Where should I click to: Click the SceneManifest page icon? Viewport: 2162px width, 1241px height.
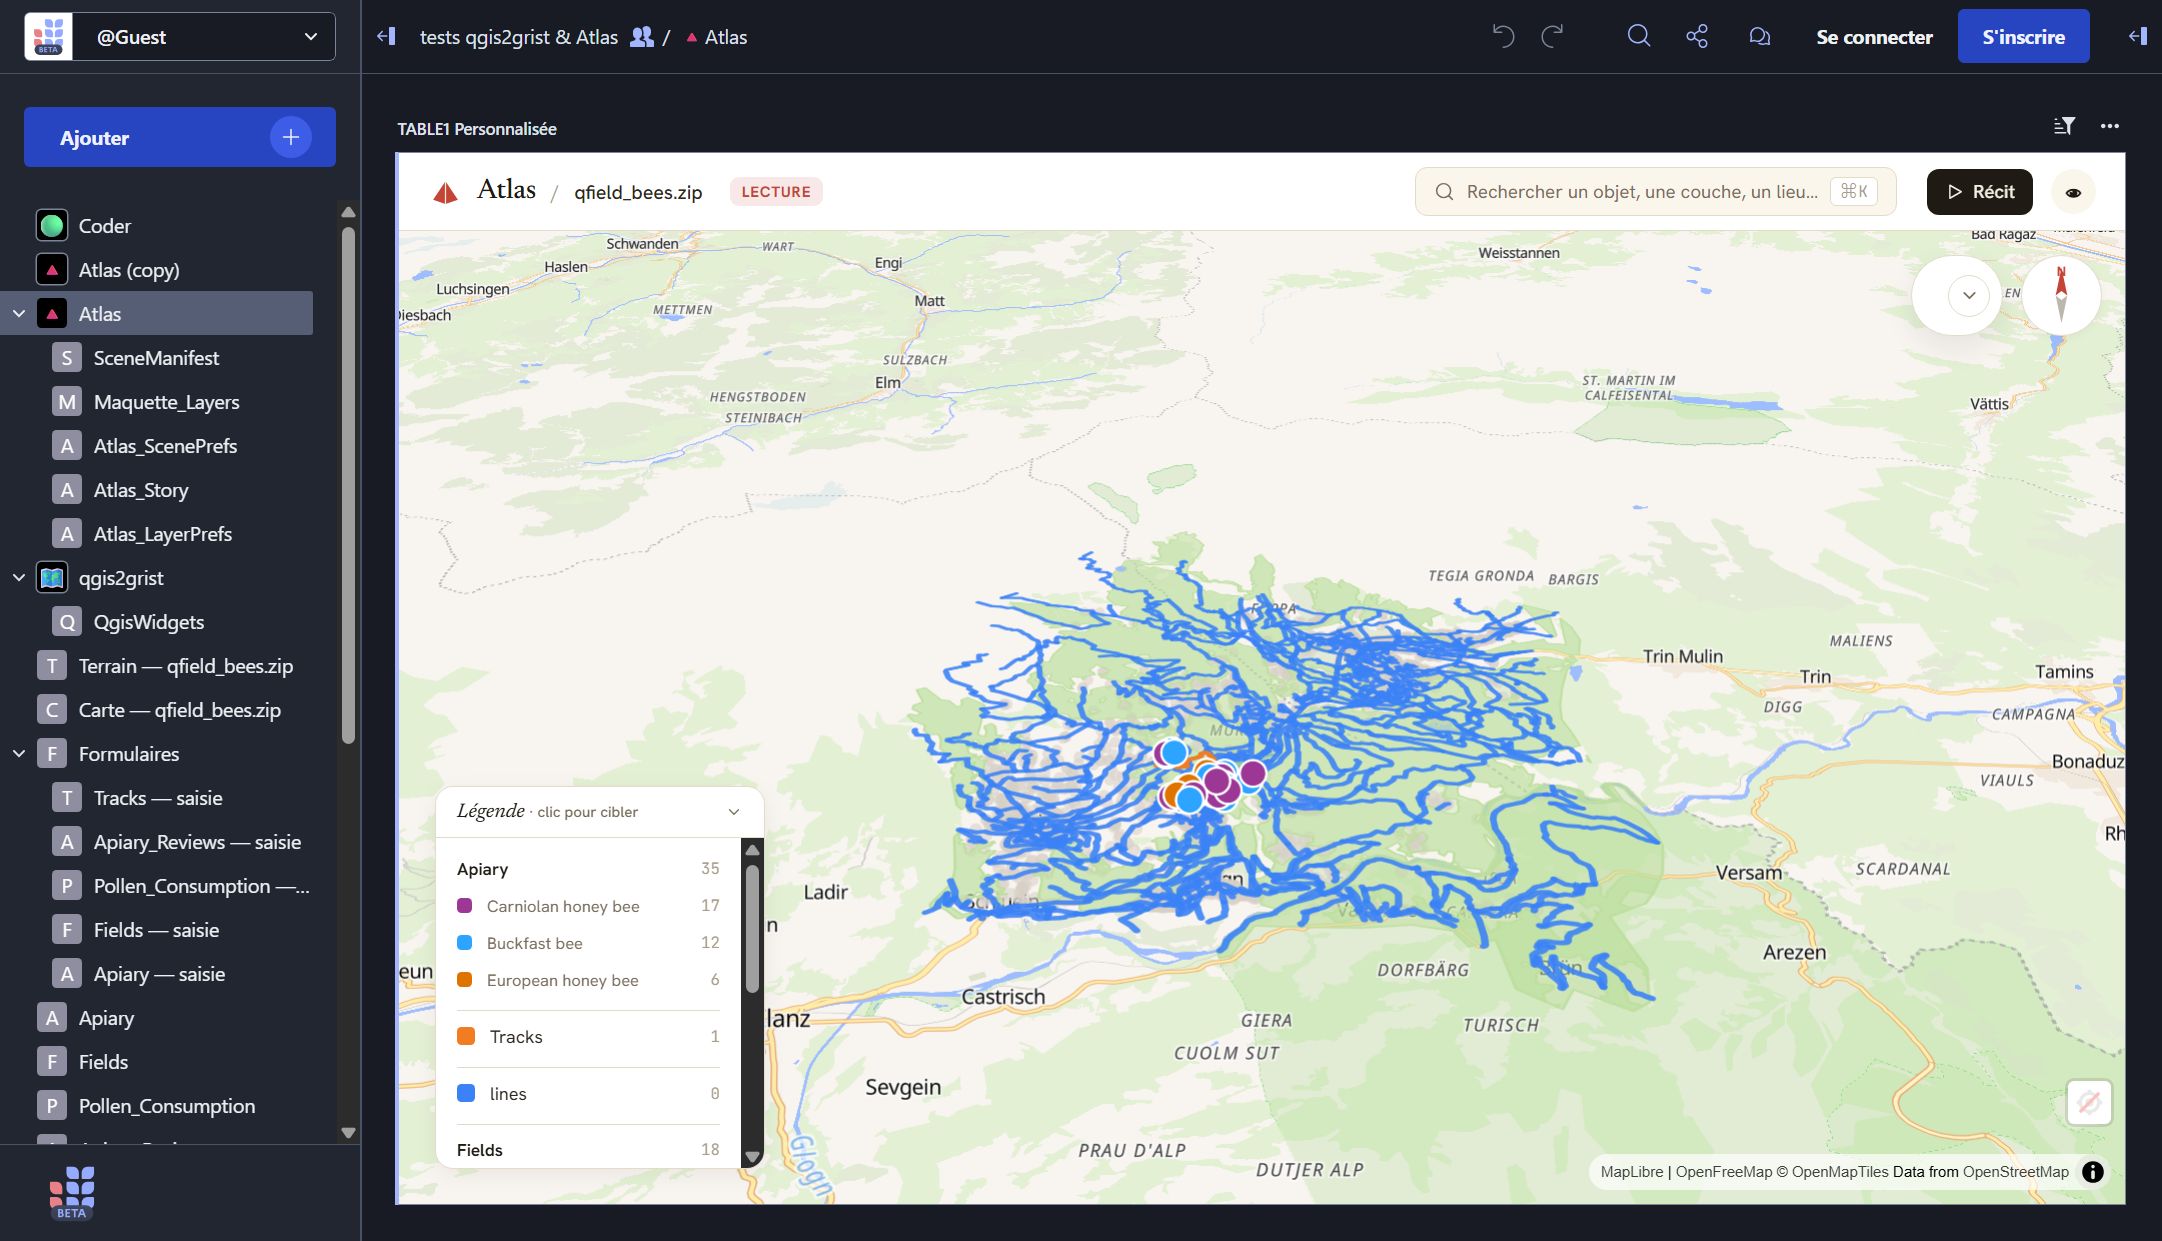(x=67, y=358)
